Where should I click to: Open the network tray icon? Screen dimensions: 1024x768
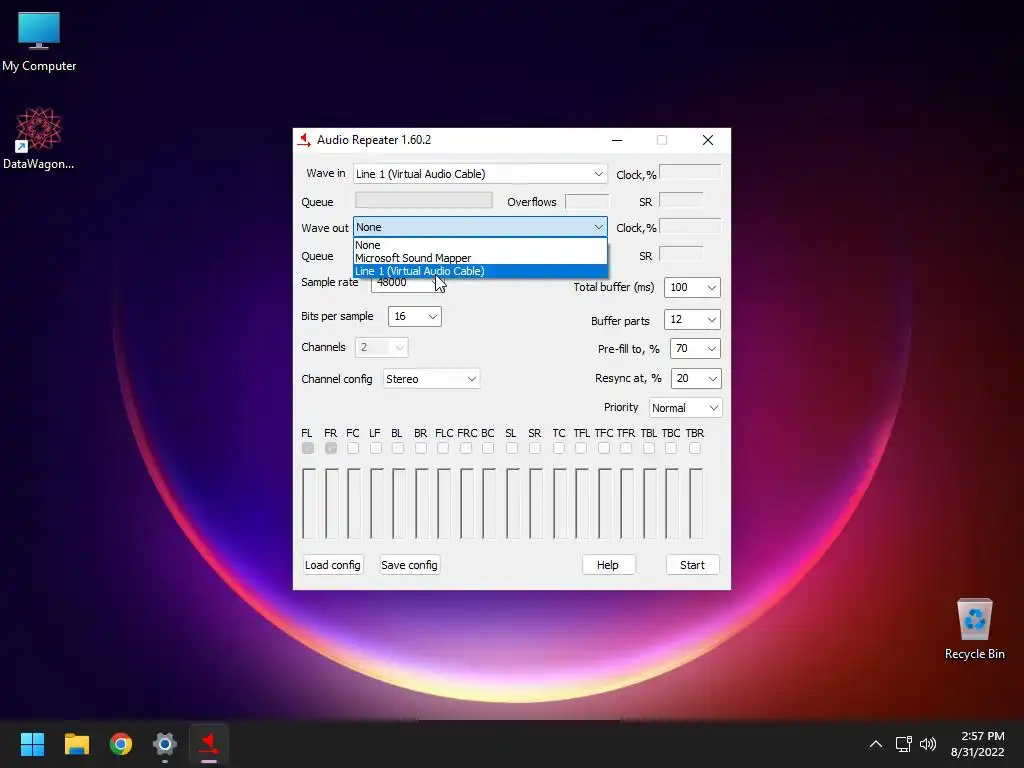point(903,744)
